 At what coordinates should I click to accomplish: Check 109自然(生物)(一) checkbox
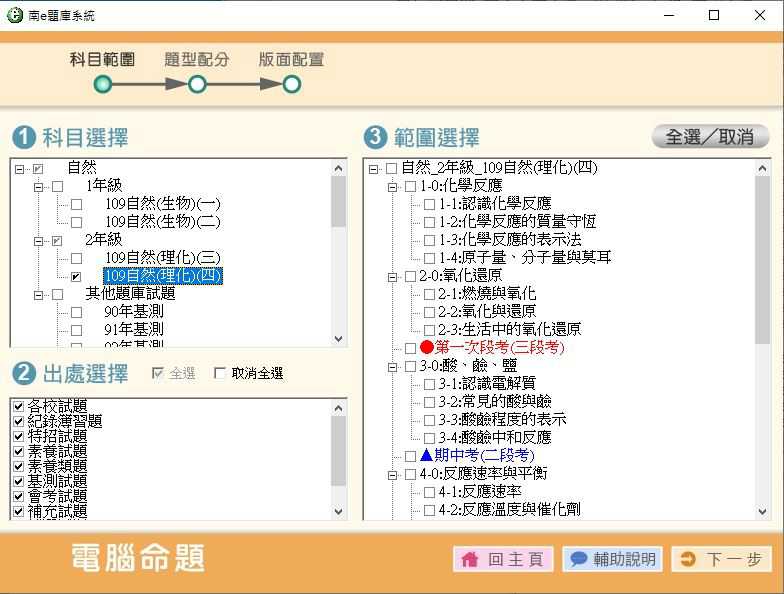tap(76, 204)
